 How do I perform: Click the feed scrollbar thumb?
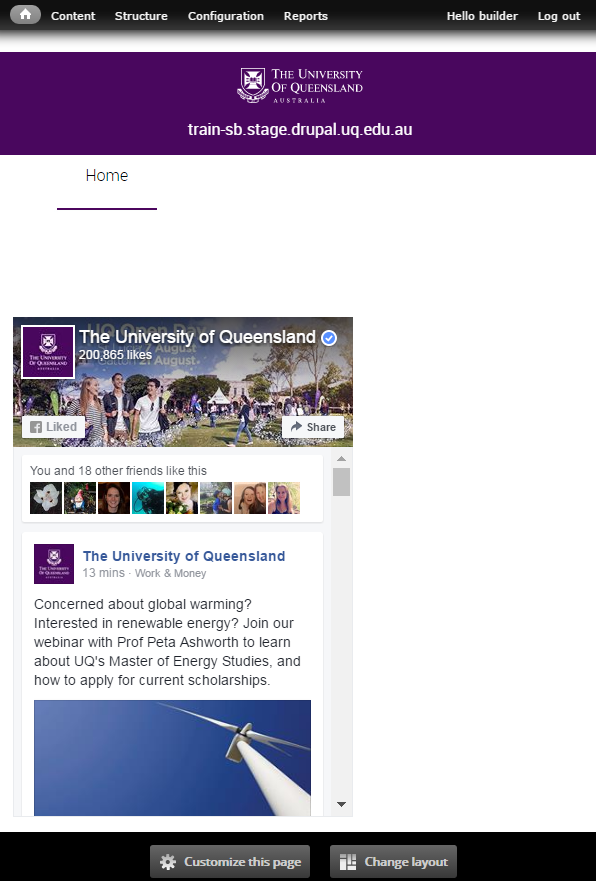pos(341,482)
